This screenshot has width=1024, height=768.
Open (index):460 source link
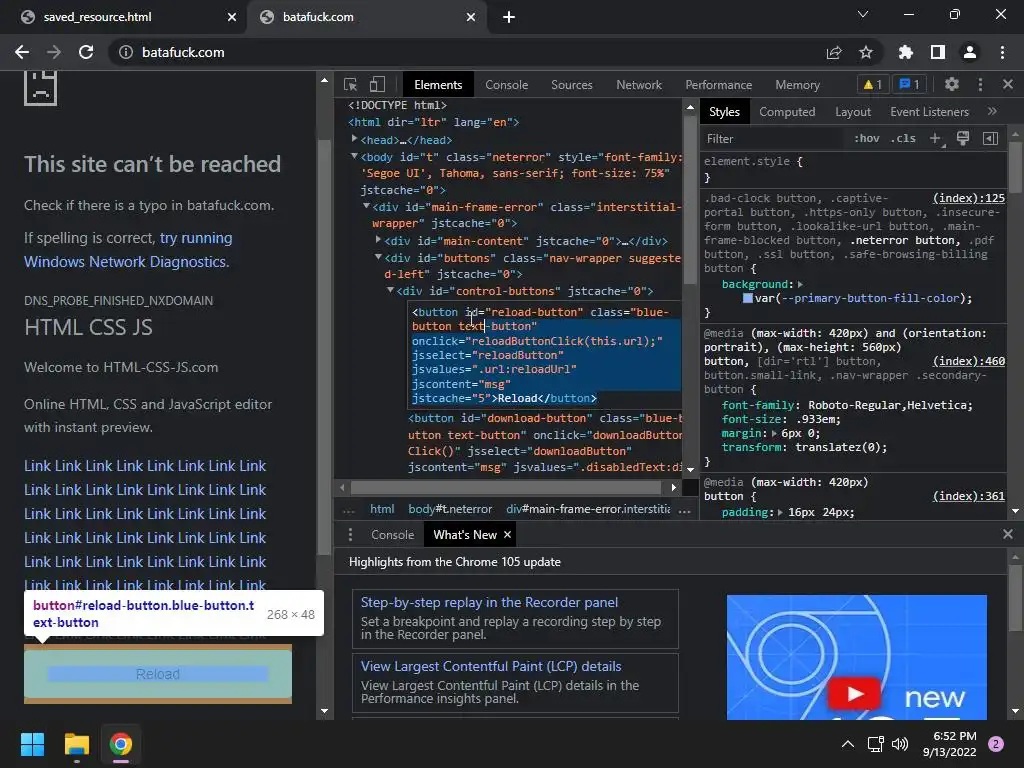(968, 361)
